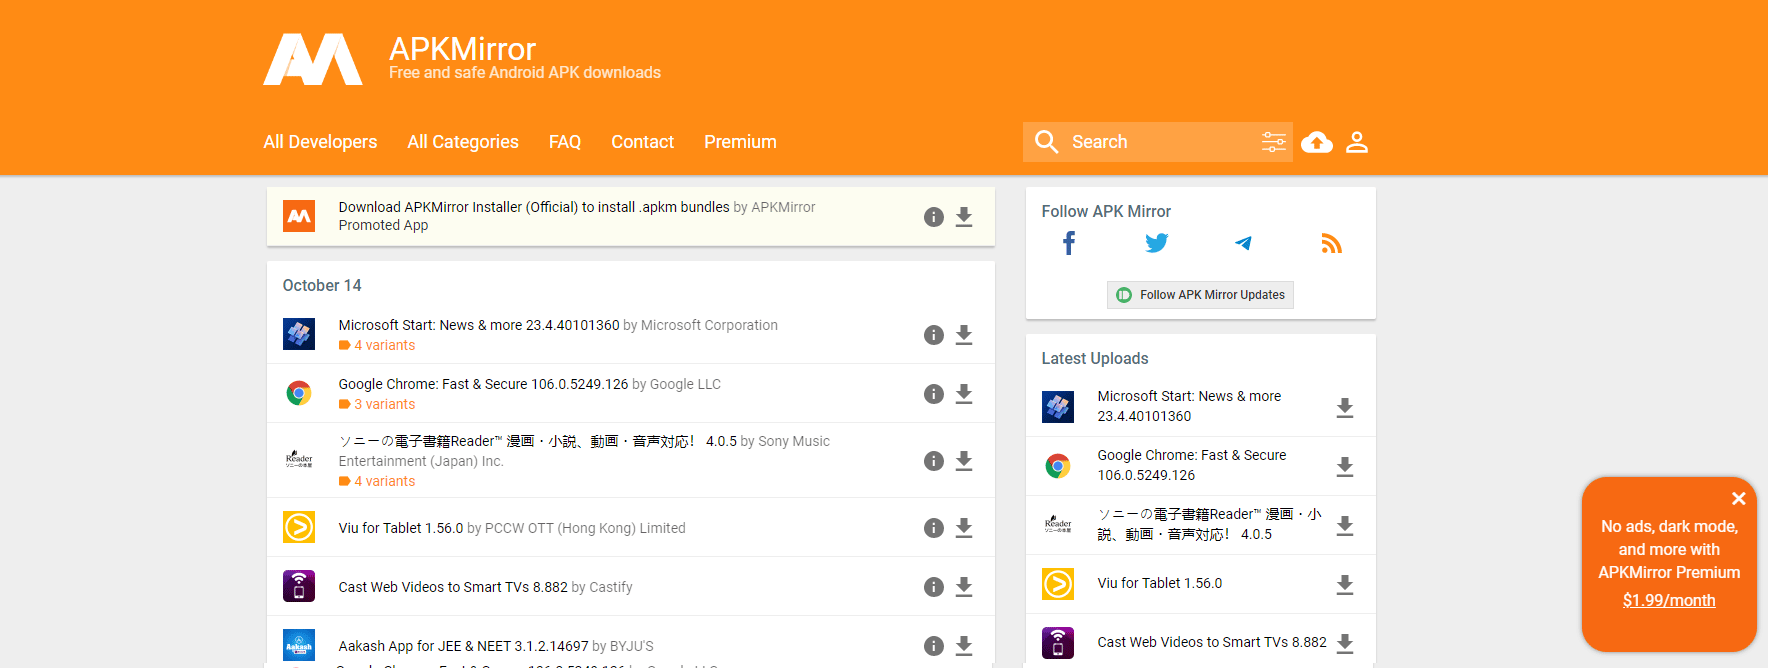Screen dimensions: 1768x668
Task: Download Google Chrome from October 14 list
Action: pyautogui.click(x=964, y=394)
